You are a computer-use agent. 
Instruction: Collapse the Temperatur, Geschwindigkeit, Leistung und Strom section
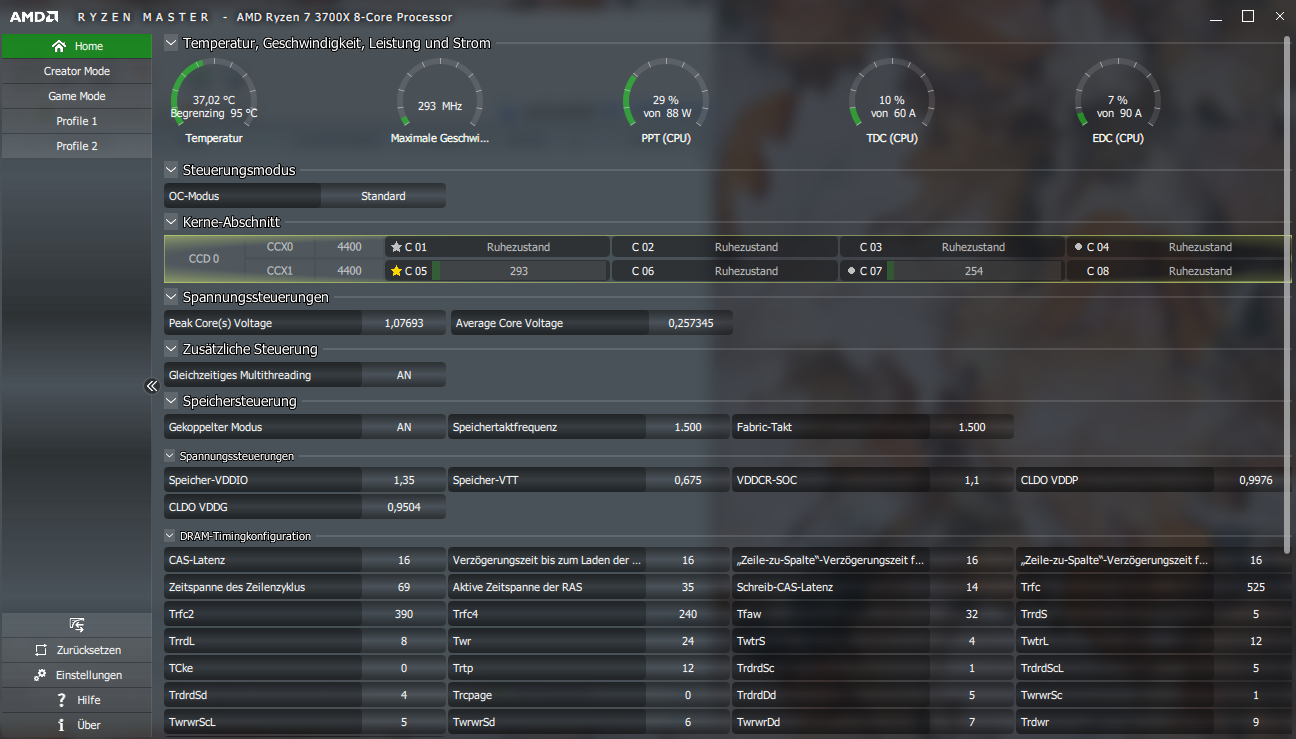coord(171,43)
